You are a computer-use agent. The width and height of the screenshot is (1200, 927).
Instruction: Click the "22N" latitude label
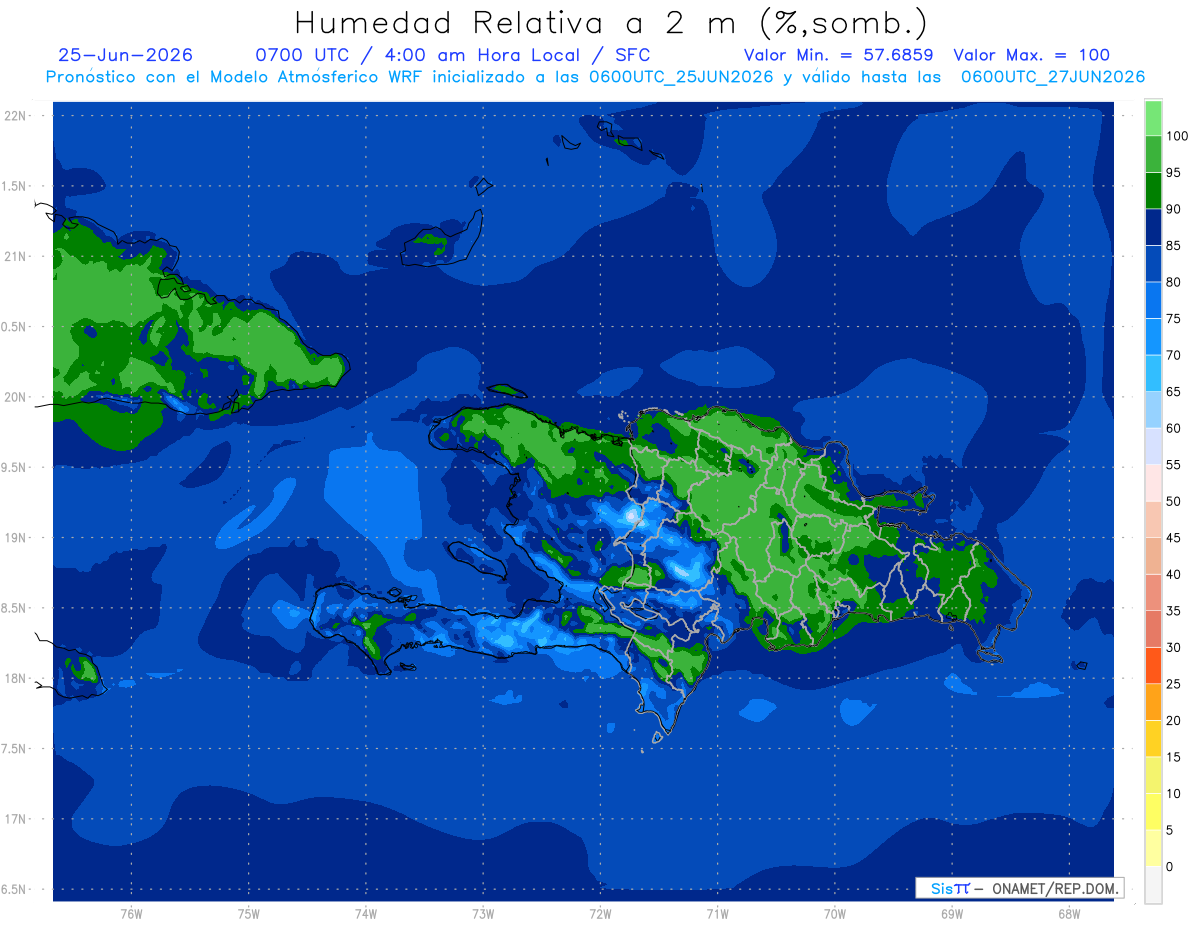tap(15, 115)
